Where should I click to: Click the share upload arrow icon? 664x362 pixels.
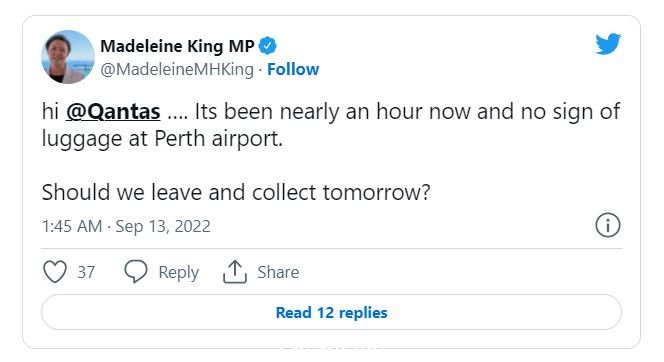[x=235, y=271]
